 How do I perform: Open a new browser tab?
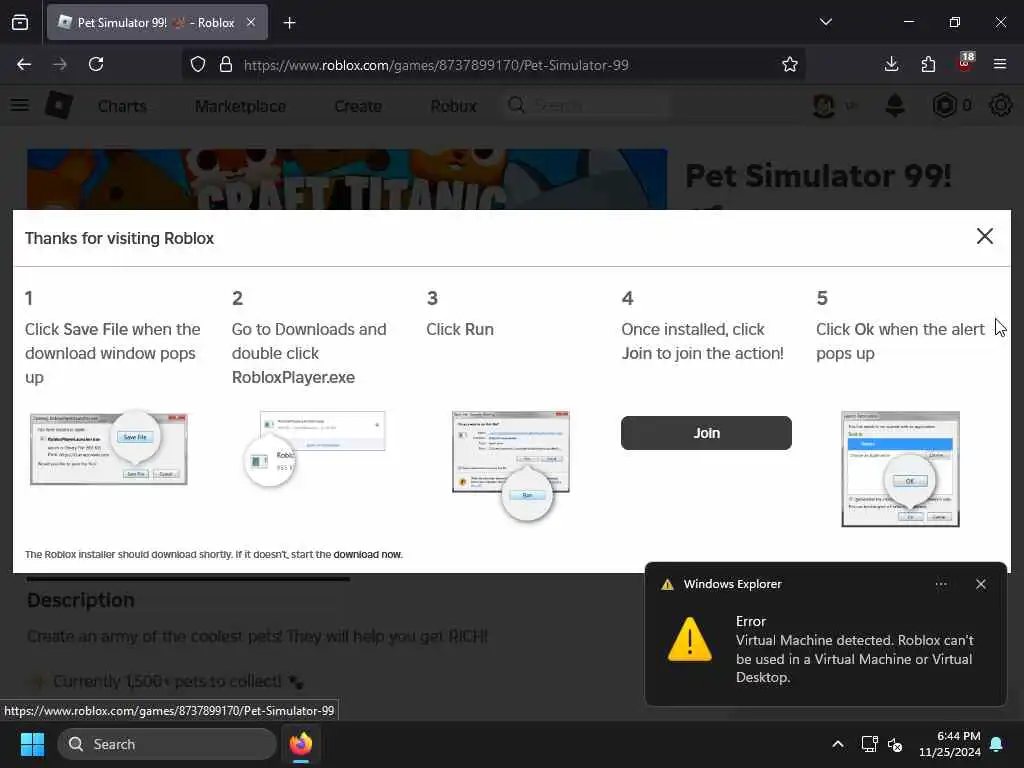click(x=289, y=23)
